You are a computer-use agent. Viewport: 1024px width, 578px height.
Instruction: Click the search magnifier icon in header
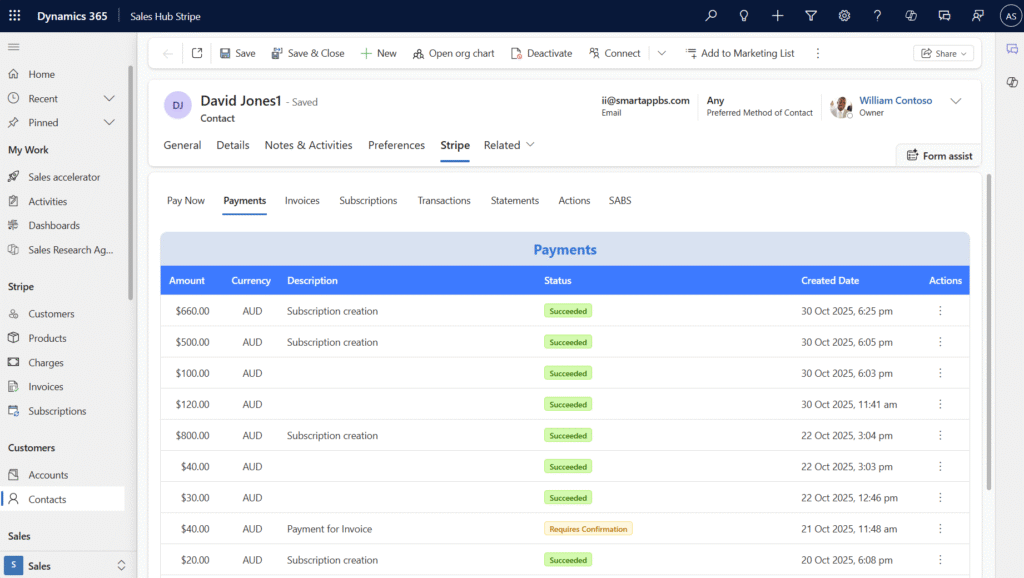[711, 16]
